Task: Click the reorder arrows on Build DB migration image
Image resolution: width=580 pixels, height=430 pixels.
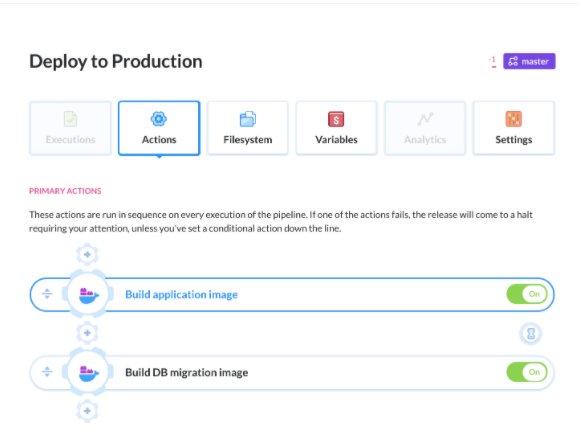Action: pos(47,372)
